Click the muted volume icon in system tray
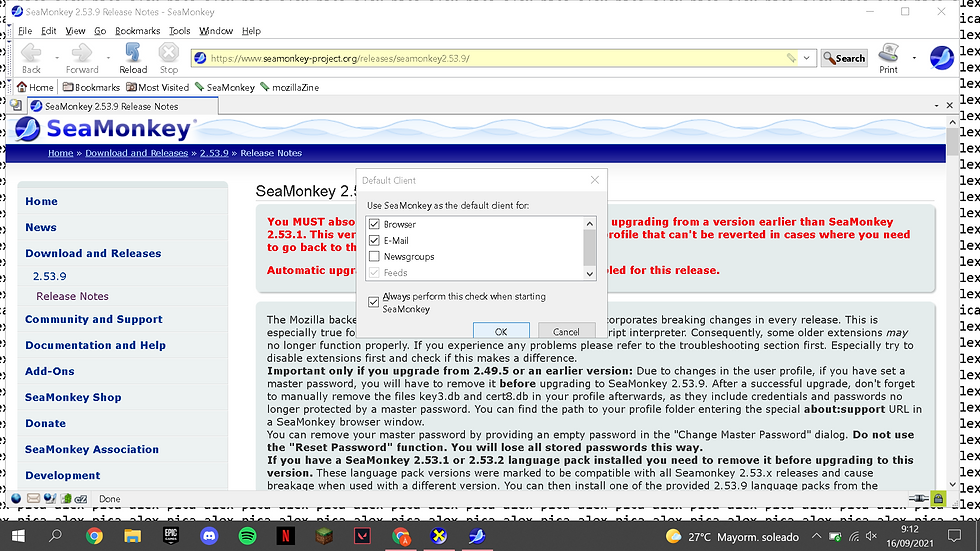 (871, 537)
